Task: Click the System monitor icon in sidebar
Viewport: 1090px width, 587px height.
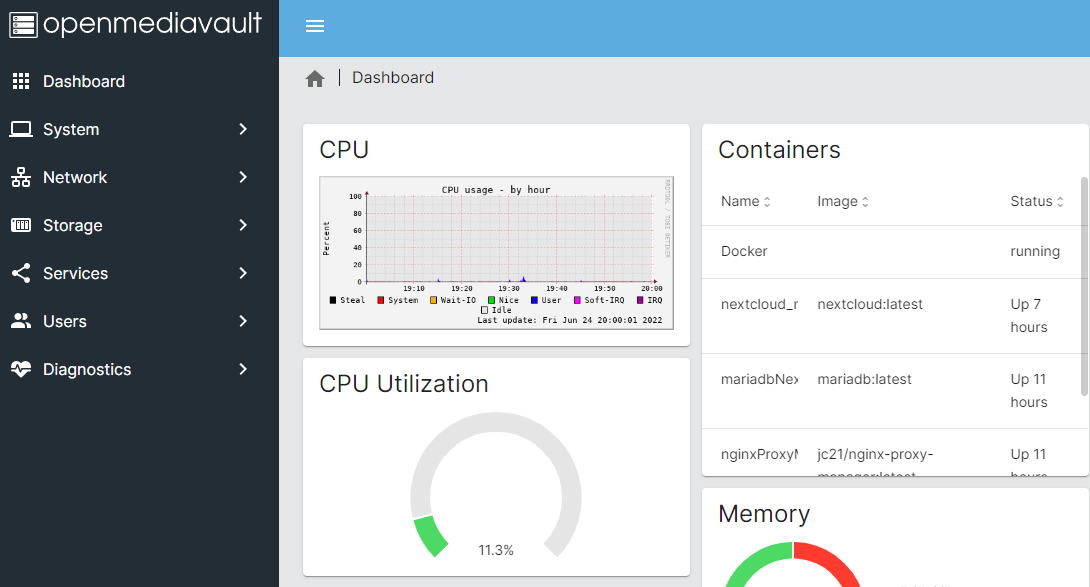Action: coord(21,129)
